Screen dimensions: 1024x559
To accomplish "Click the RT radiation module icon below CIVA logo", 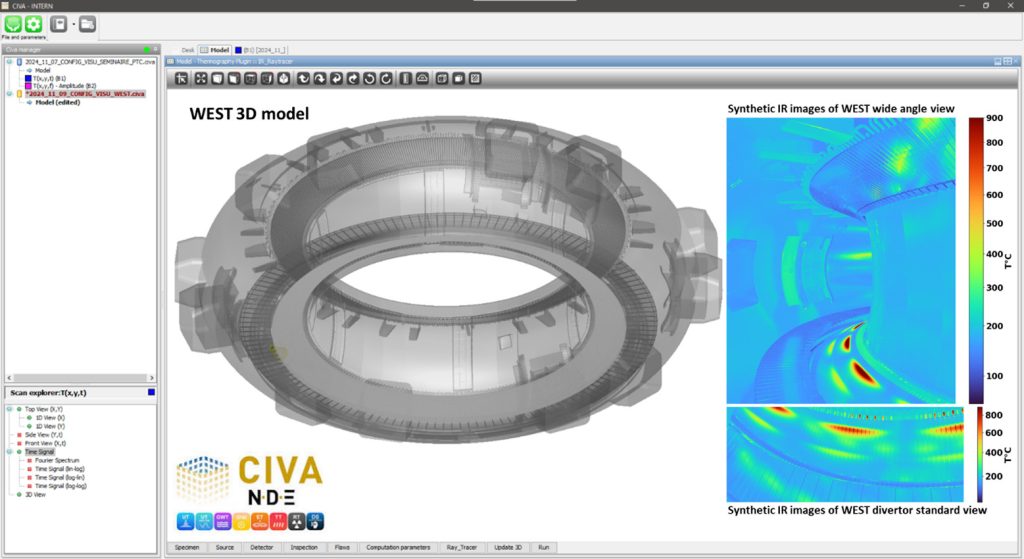I will pyautogui.click(x=296, y=521).
